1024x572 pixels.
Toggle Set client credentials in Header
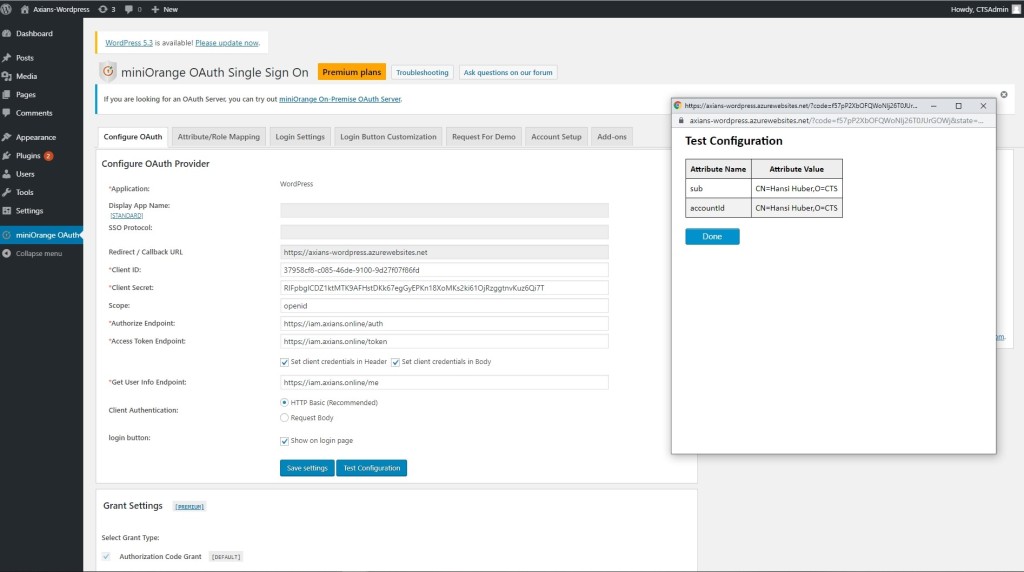[x=285, y=362]
